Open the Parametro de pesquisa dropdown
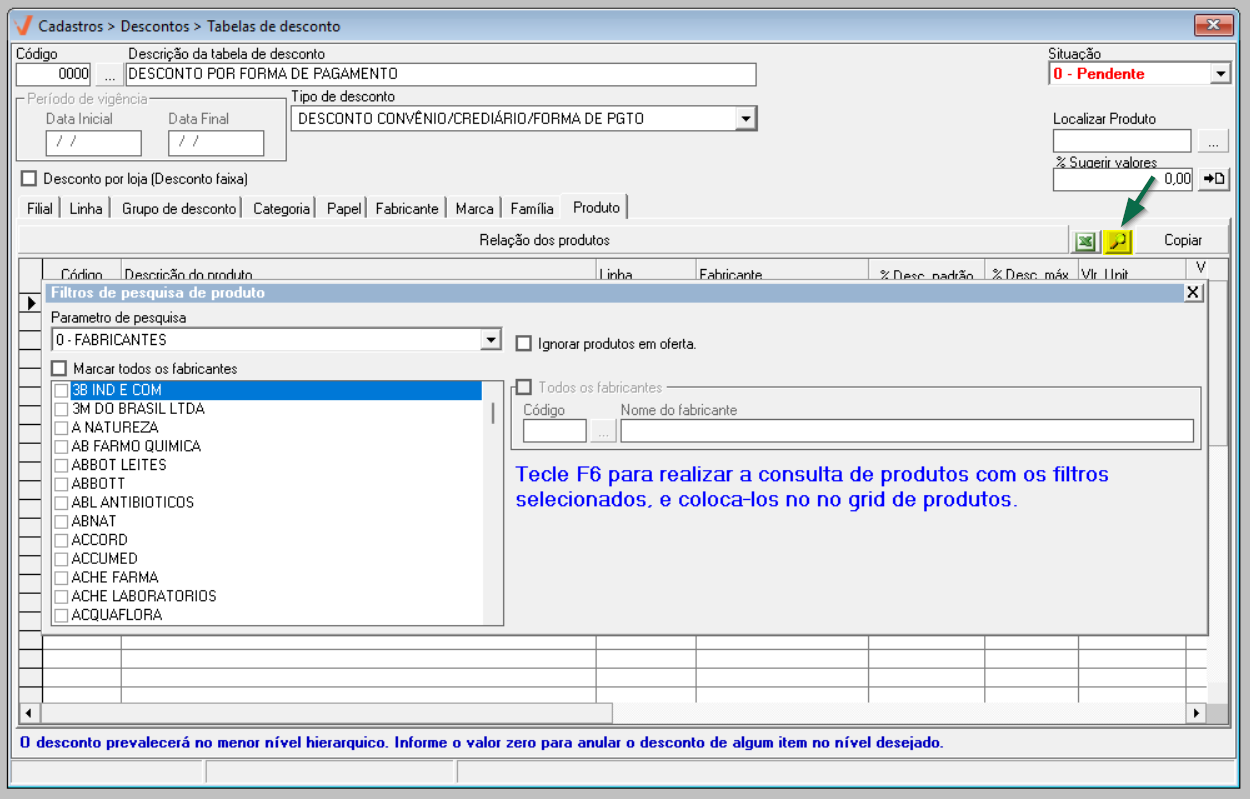The image size is (1250, 799). pos(490,340)
